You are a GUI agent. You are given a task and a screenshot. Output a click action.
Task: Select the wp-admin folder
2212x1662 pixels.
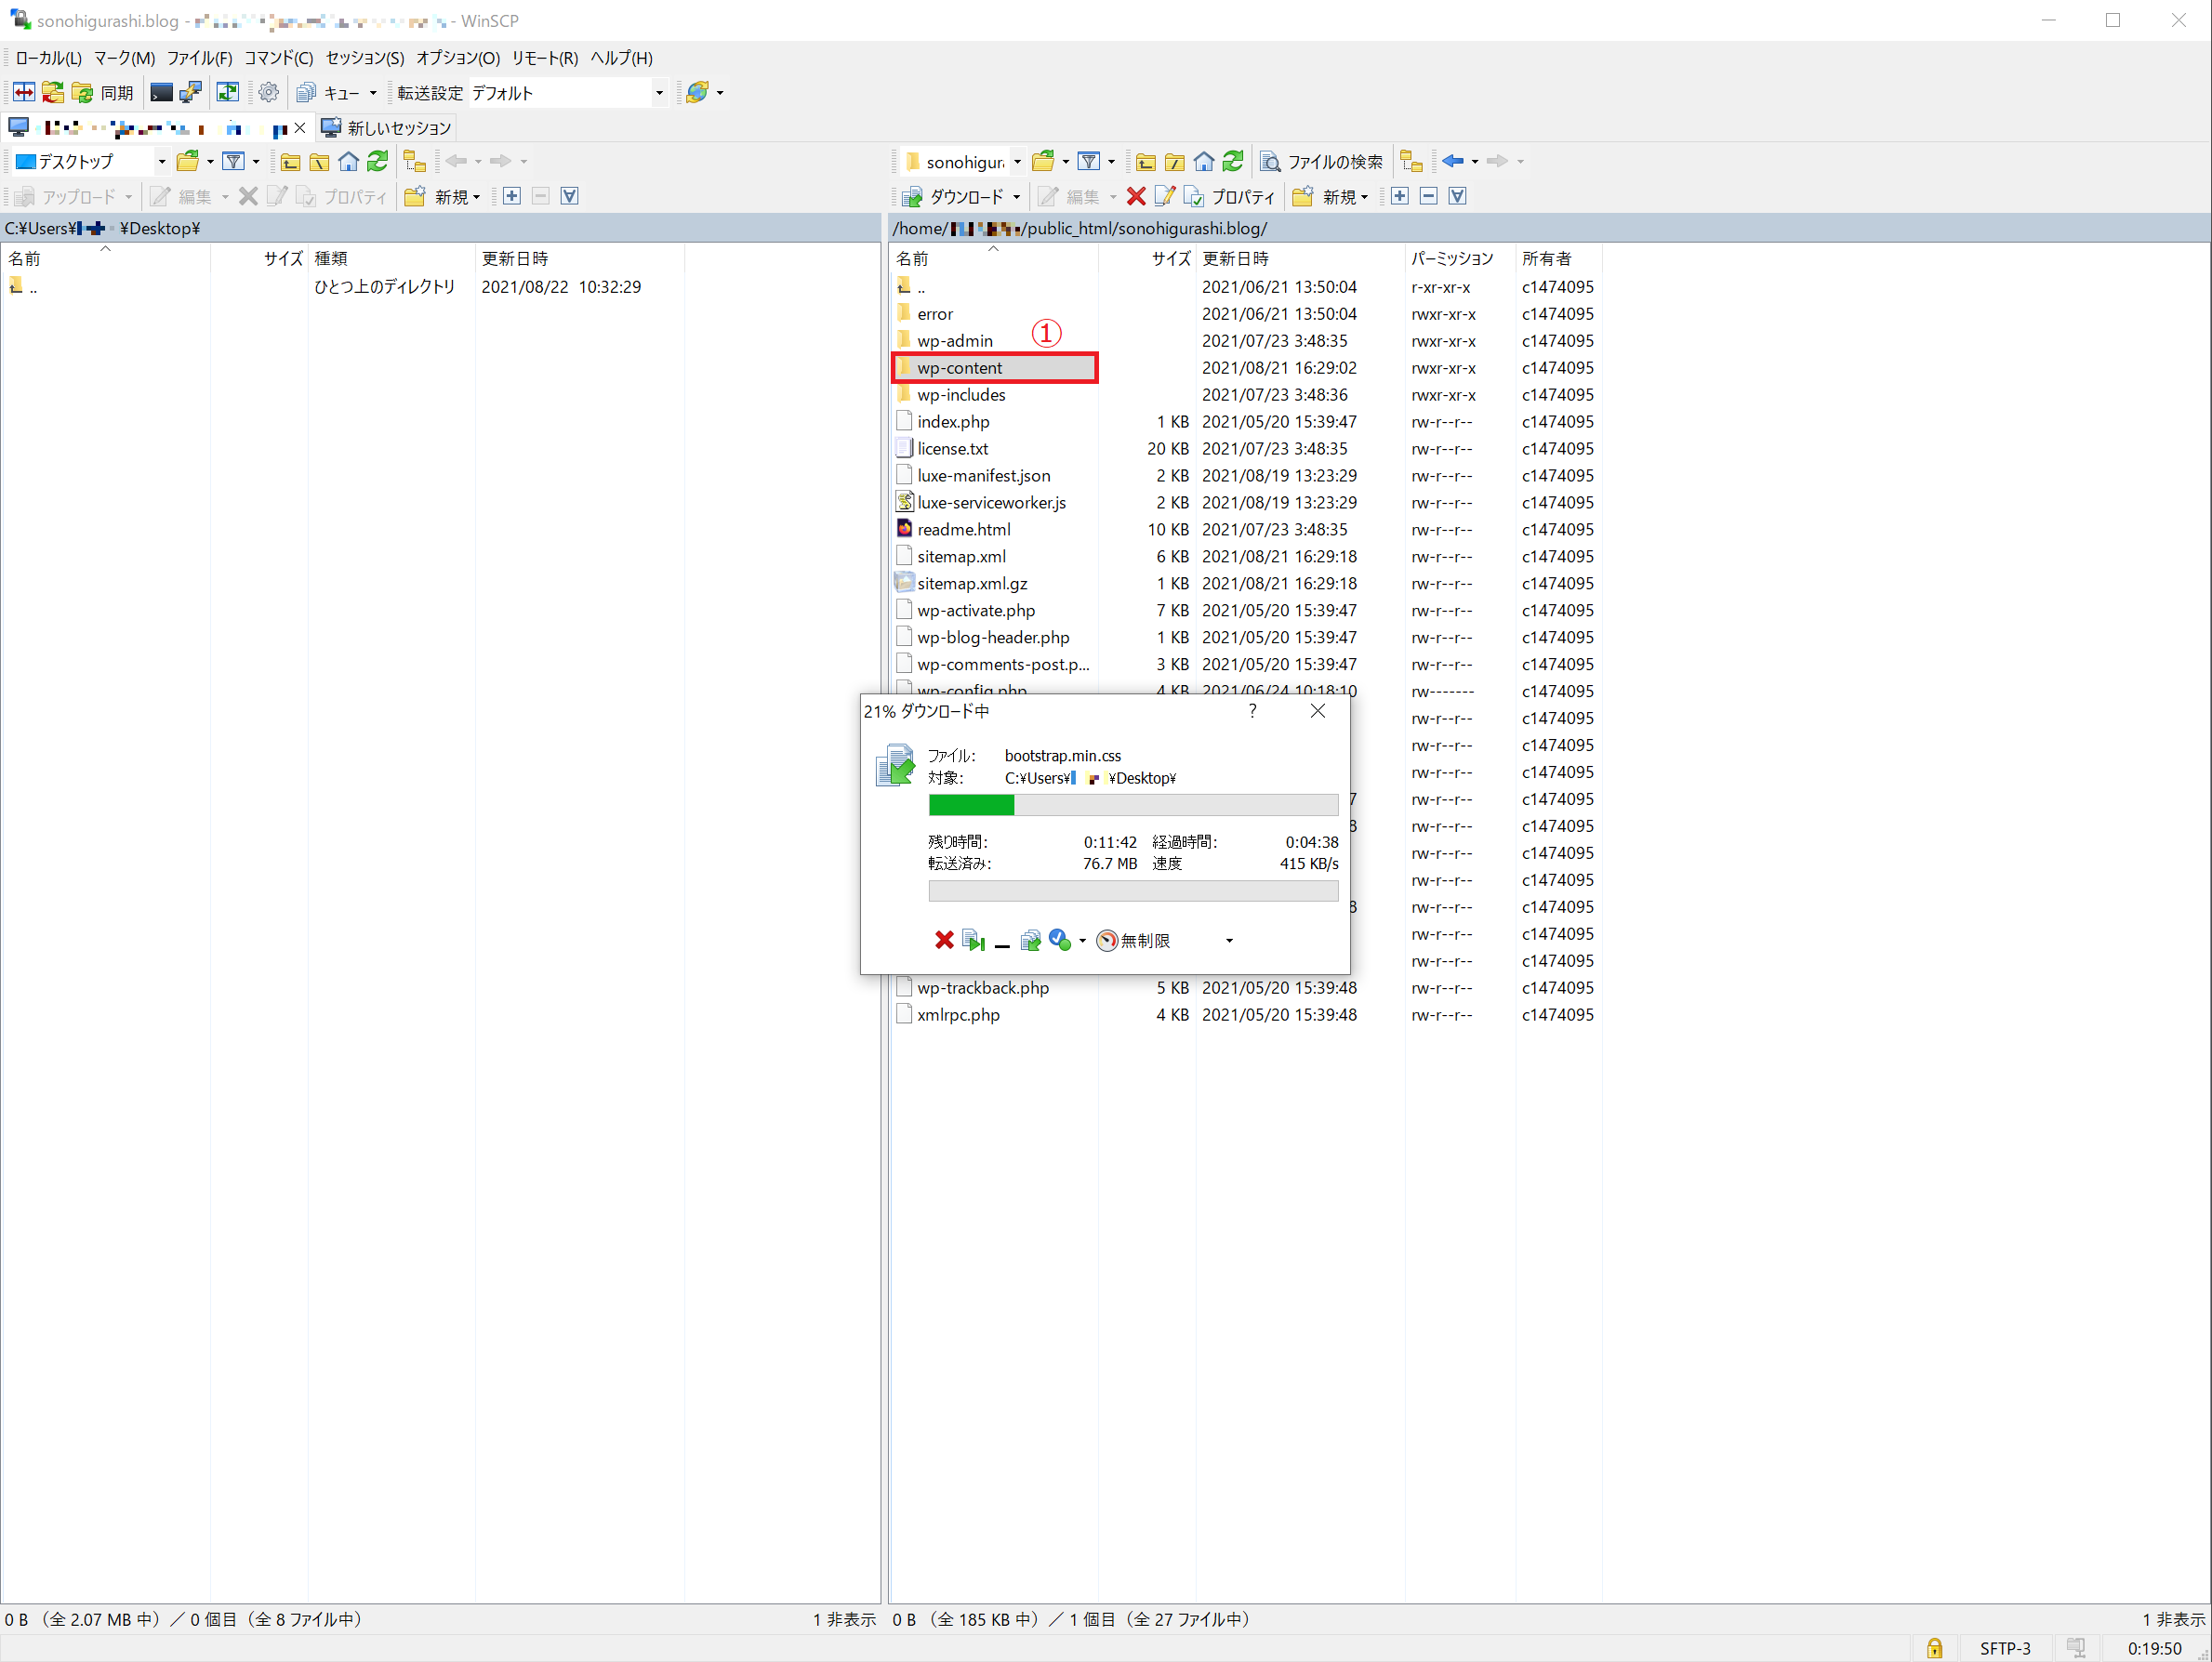pos(955,341)
